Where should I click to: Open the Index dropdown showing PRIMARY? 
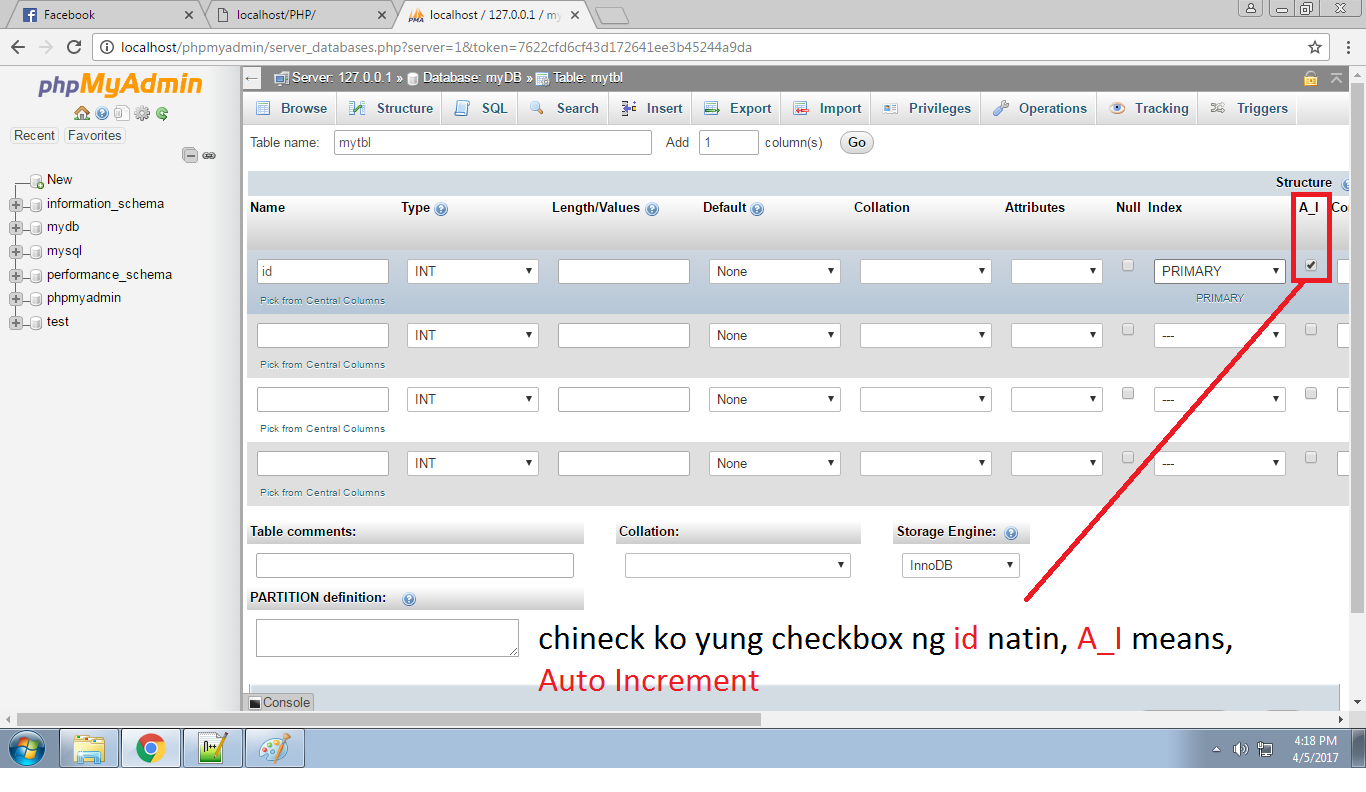coord(1219,270)
